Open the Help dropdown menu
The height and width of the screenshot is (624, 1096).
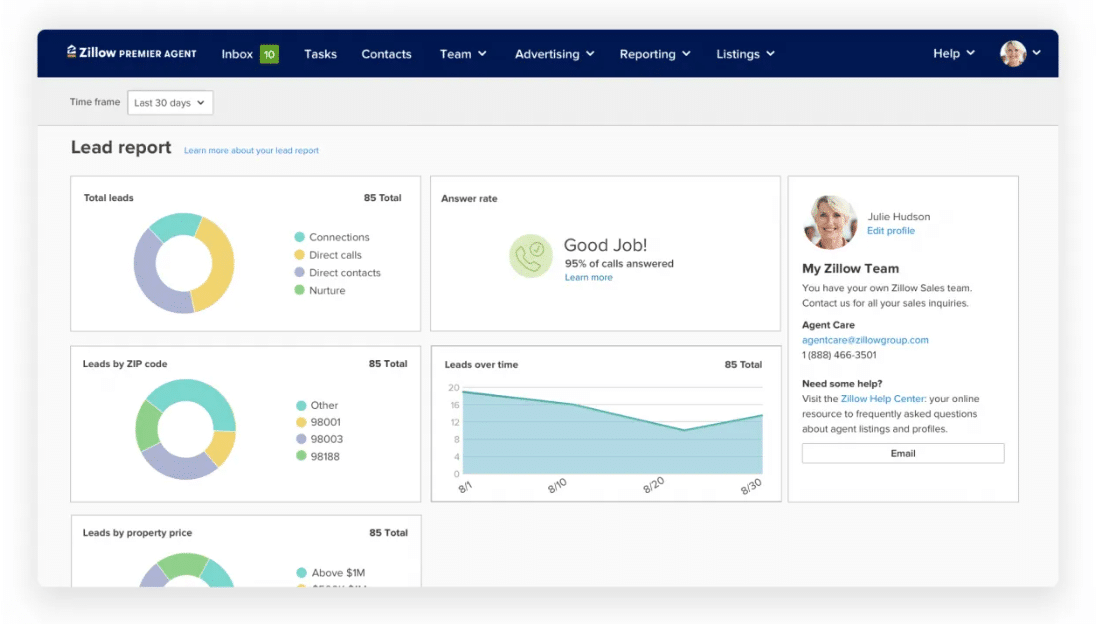(x=952, y=54)
